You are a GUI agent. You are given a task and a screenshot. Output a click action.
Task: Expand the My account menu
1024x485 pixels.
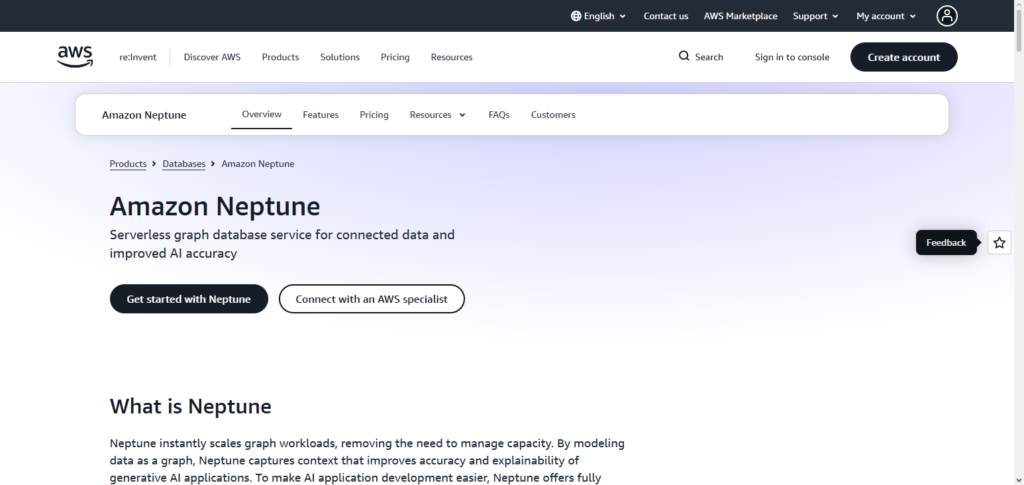886,16
